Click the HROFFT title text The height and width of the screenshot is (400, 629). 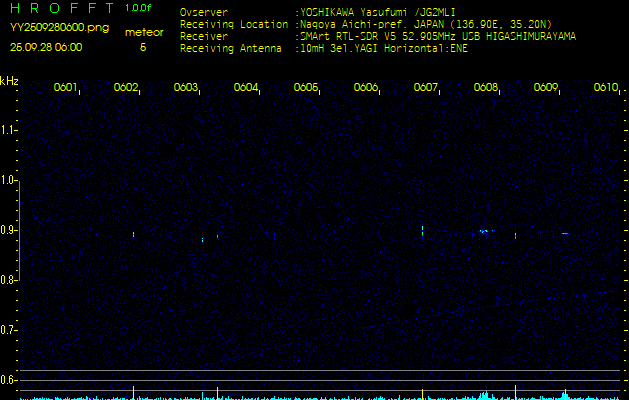click(62, 8)
